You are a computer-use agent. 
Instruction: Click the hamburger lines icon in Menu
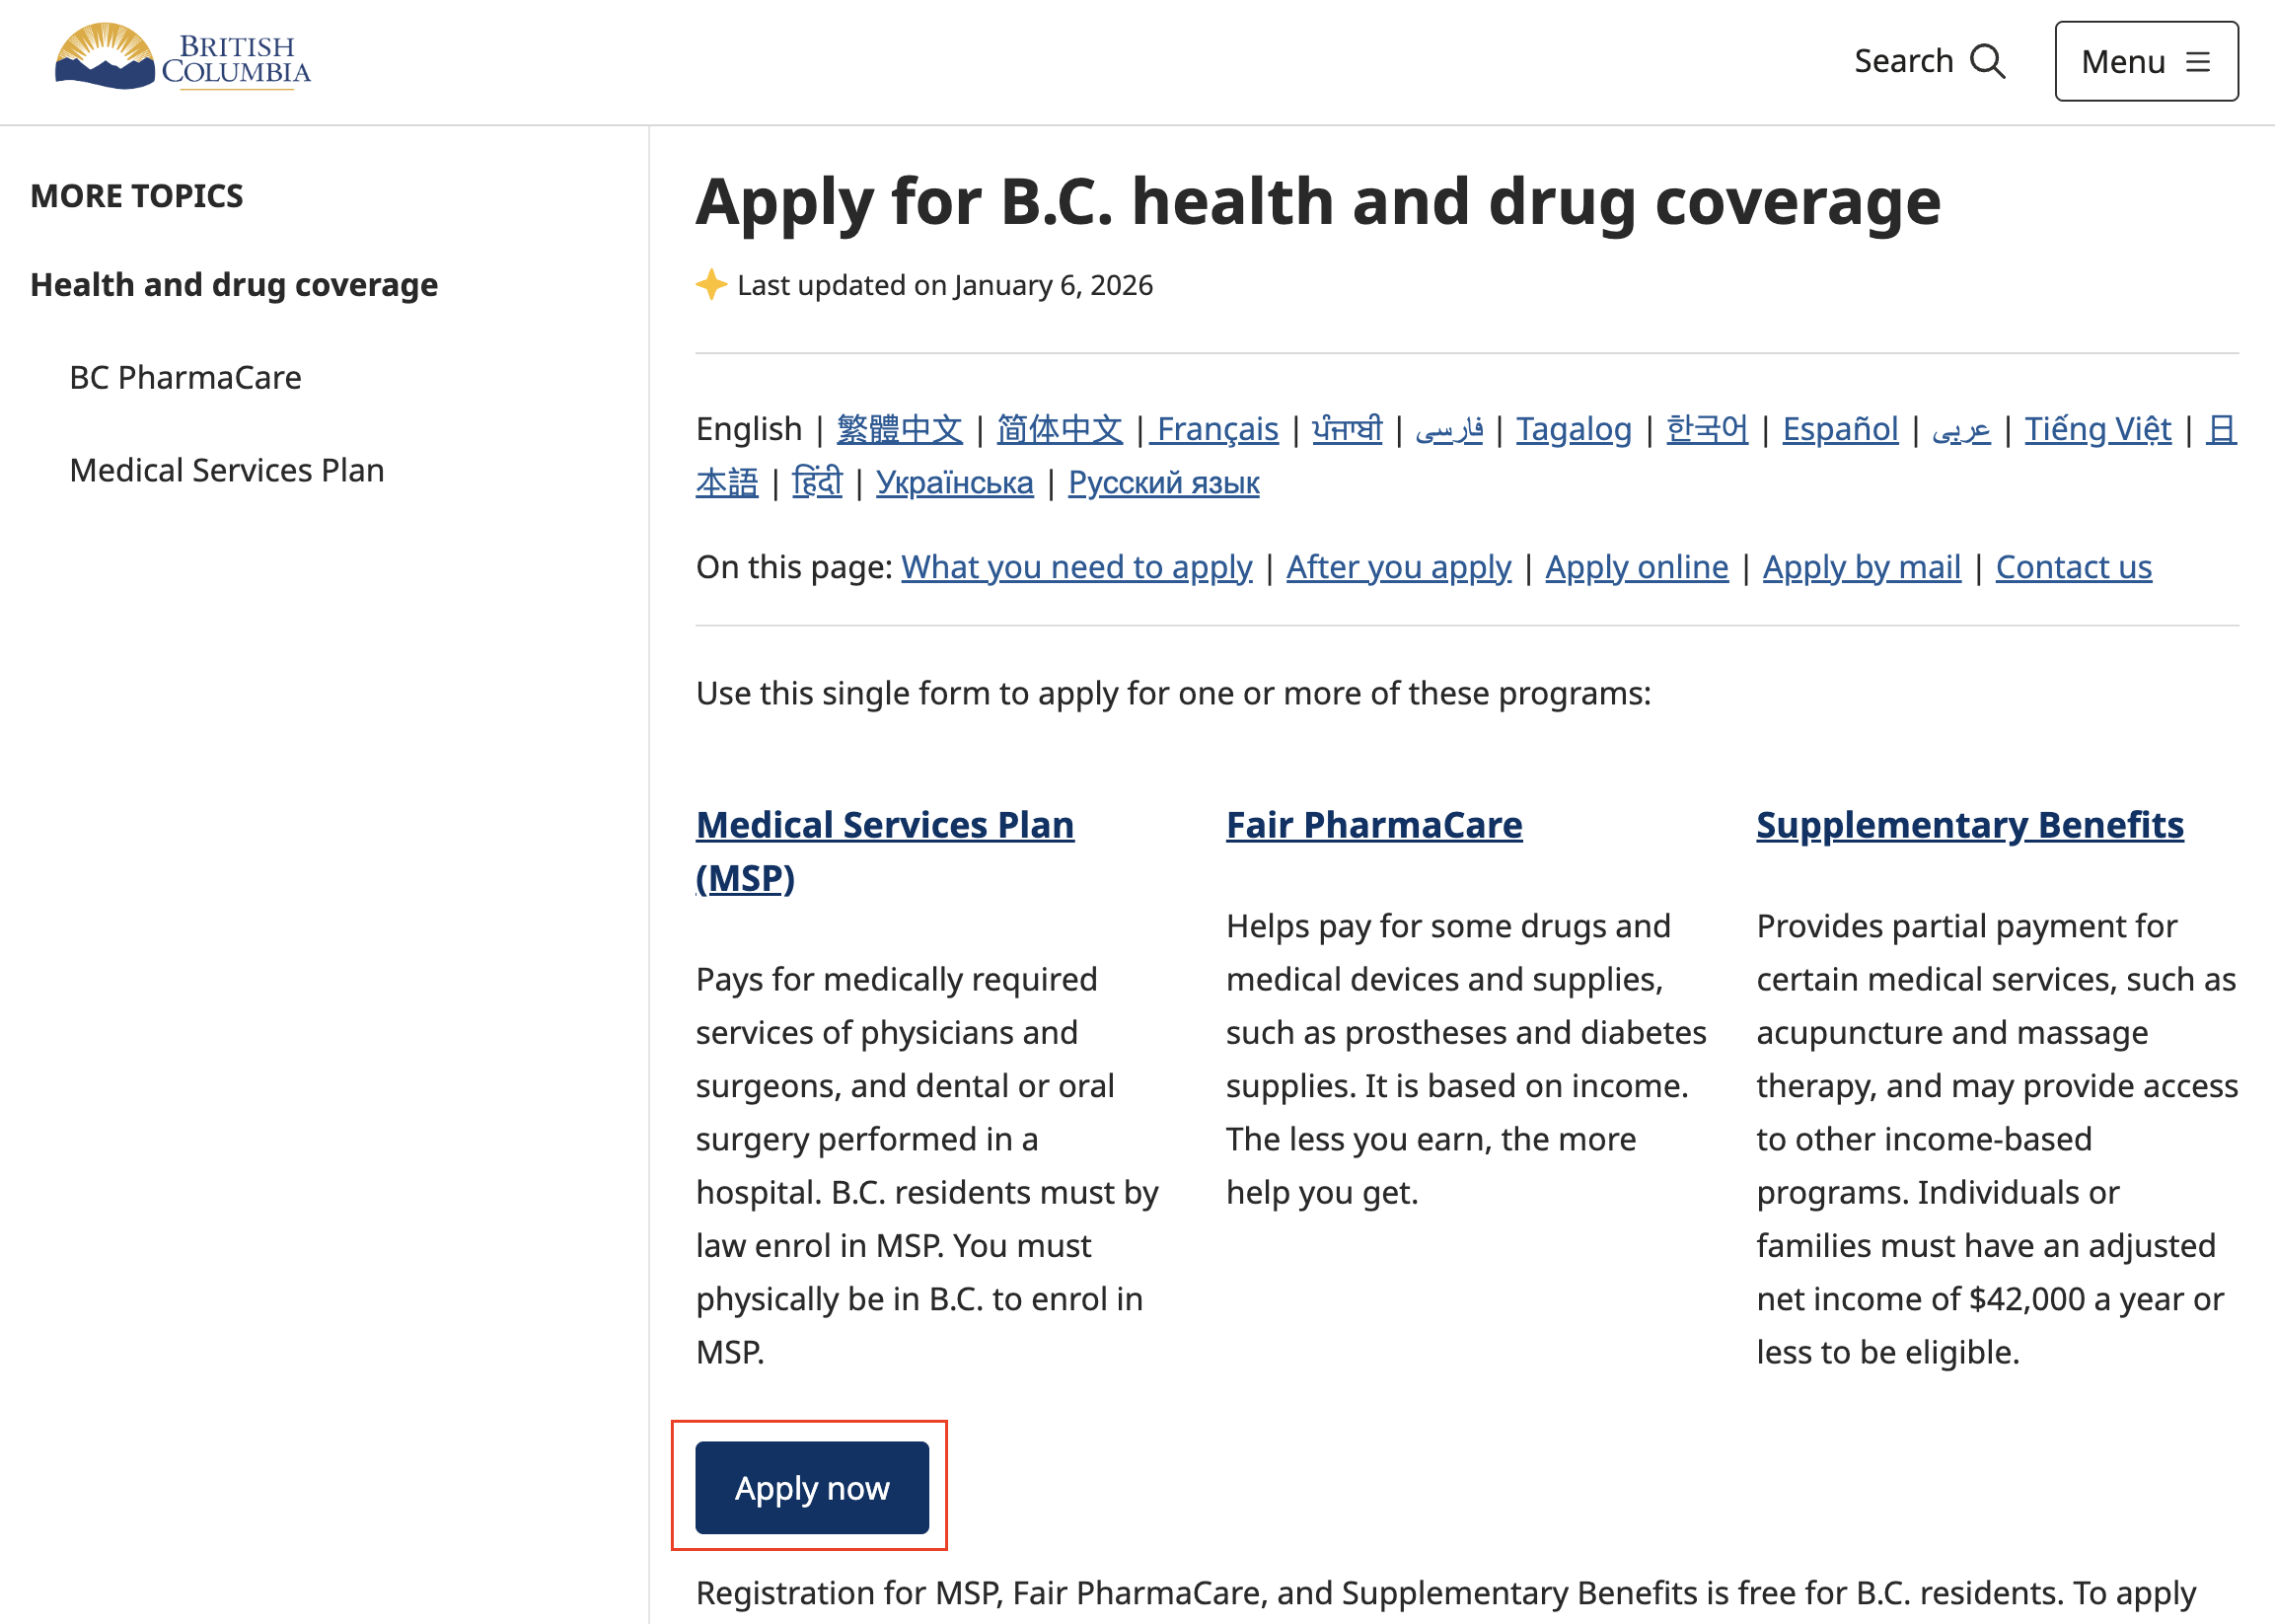2197,62
